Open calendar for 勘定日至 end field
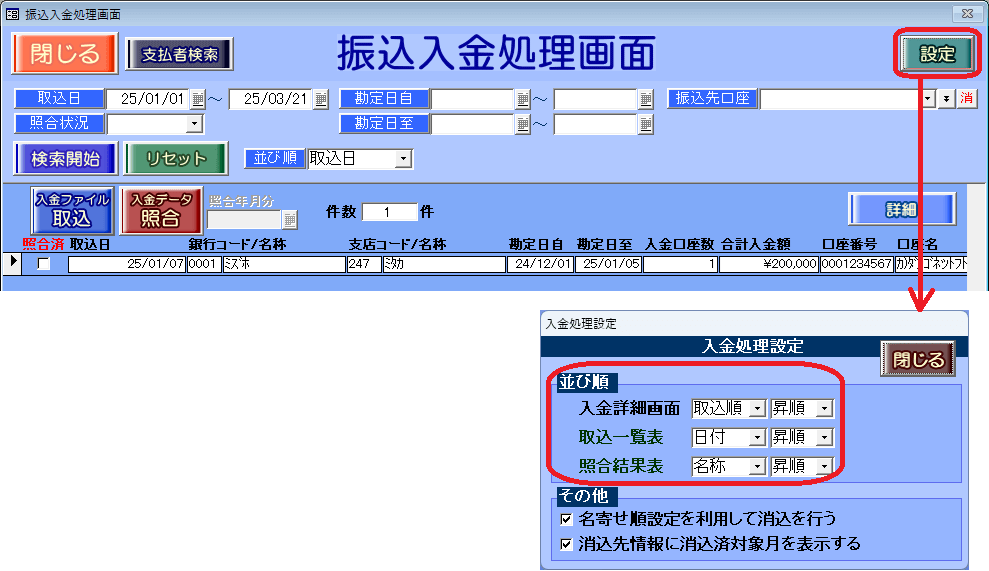989x571 pixels. pyautogui.click(x=646, y=124)
